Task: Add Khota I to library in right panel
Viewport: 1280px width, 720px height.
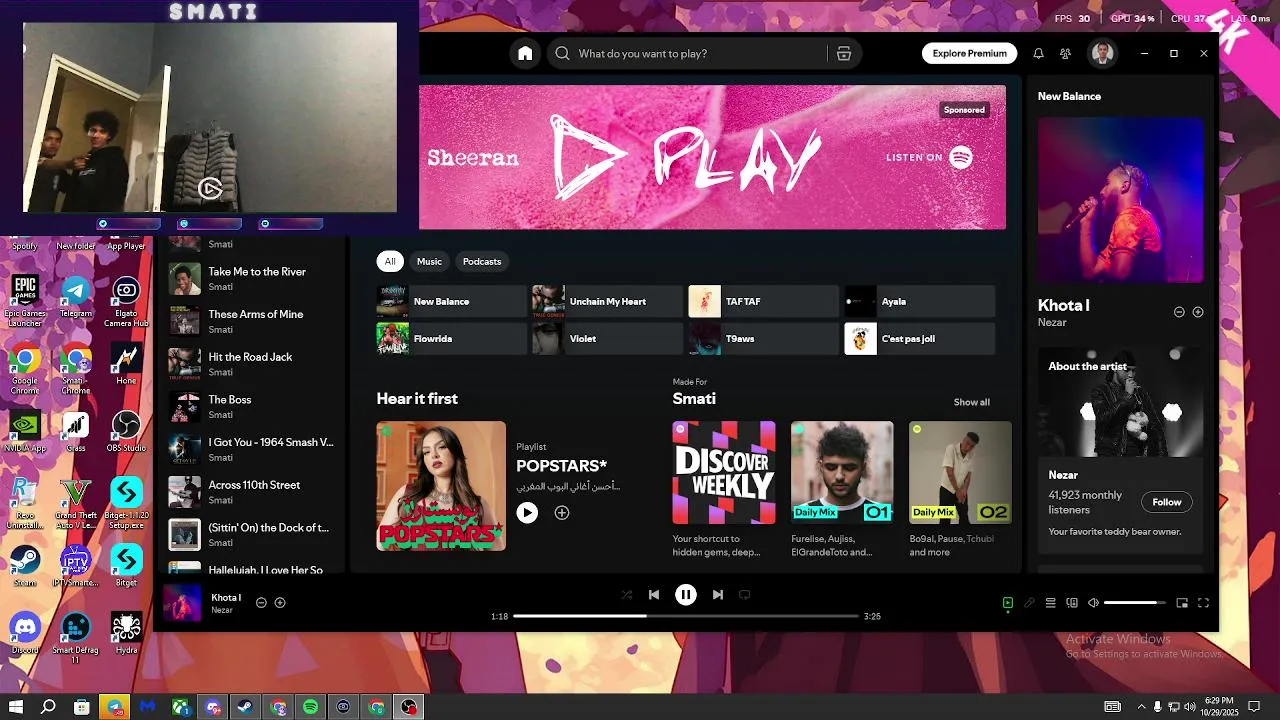Action: coord(1198,312)
